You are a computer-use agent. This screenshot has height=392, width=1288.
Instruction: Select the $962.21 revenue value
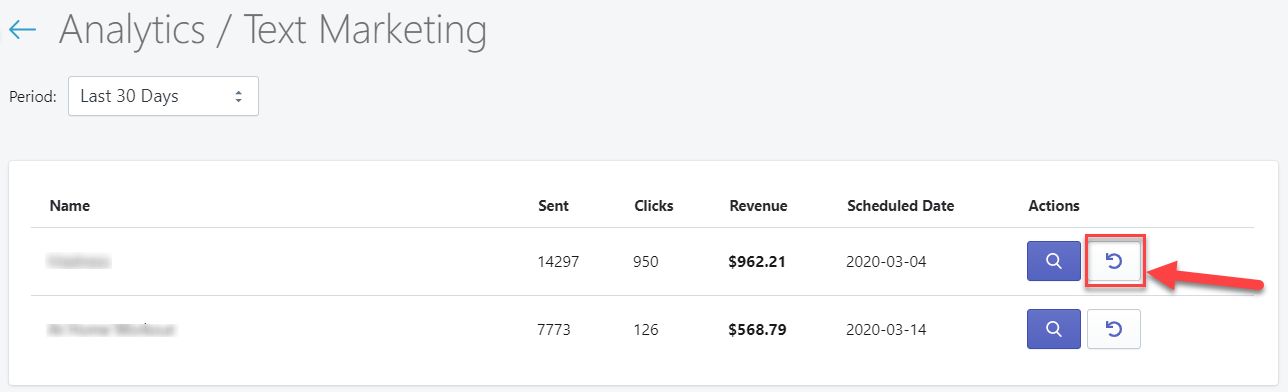coord(757,262)
